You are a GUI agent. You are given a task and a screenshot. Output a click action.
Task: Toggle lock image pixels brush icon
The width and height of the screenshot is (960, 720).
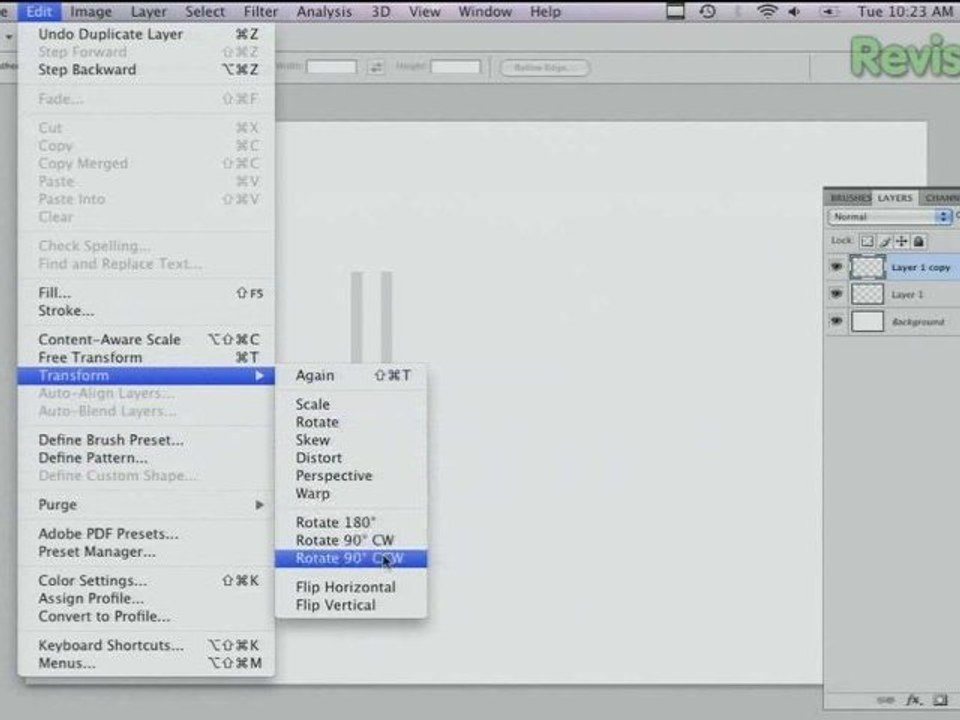tap(885, 241)
